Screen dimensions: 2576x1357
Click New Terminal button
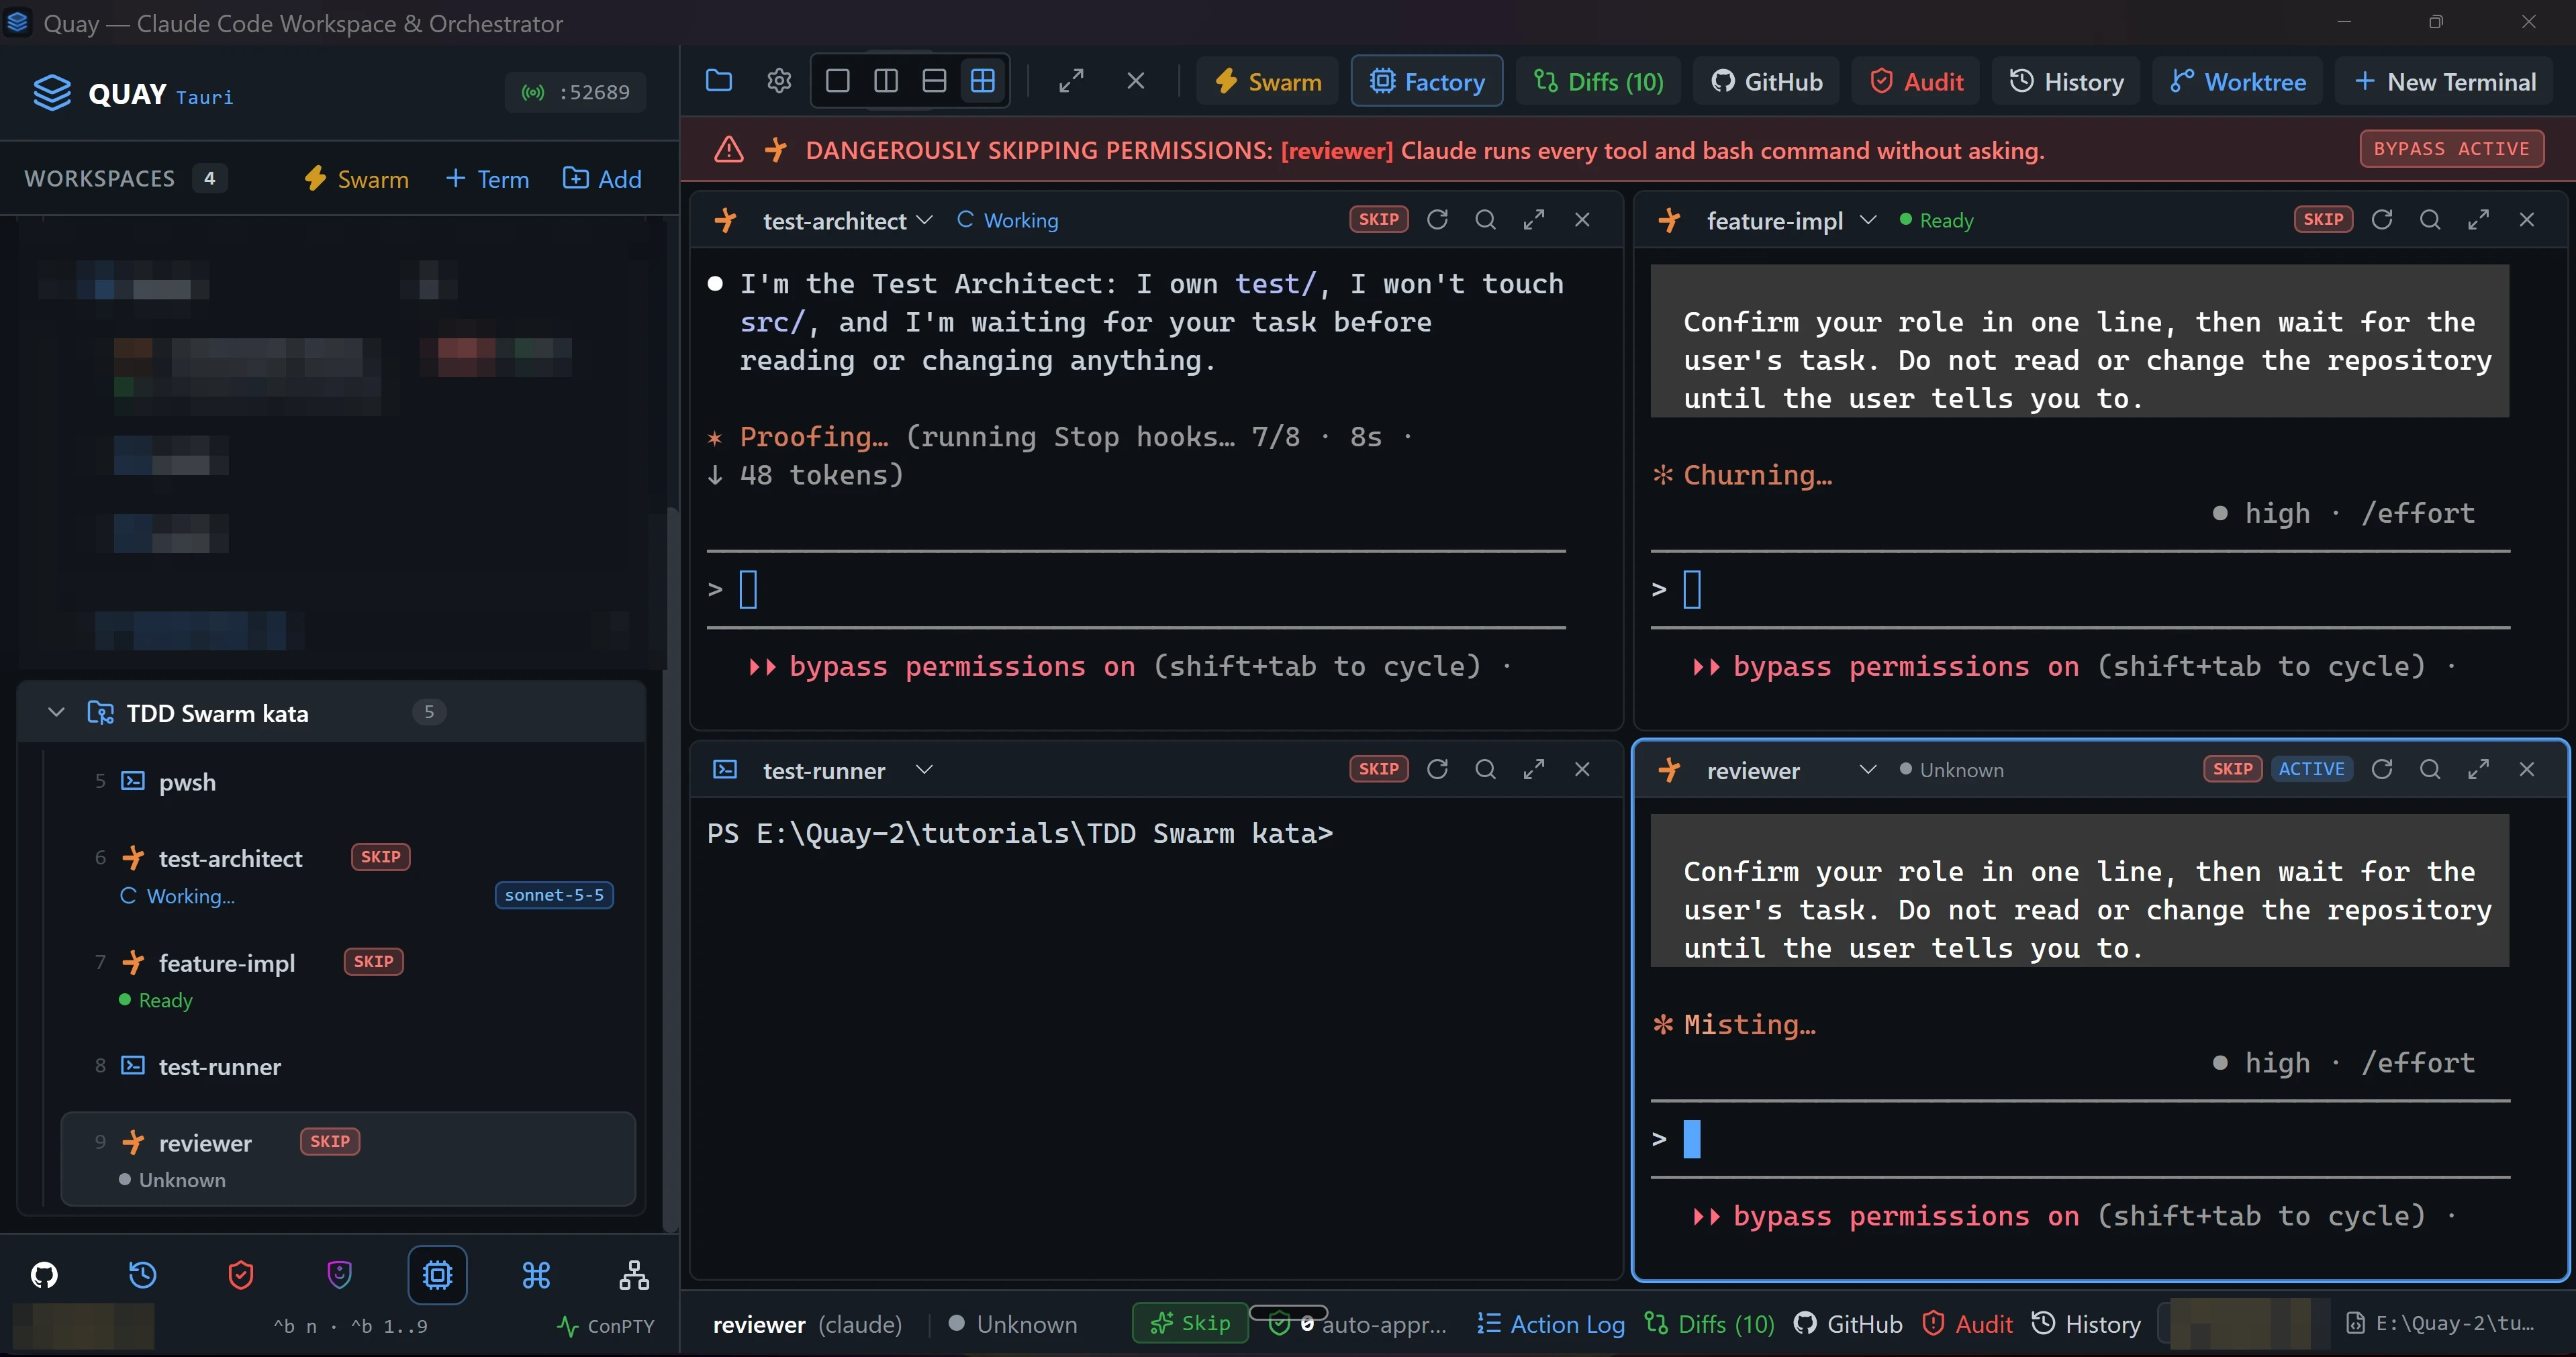[x=2445, y=81]
